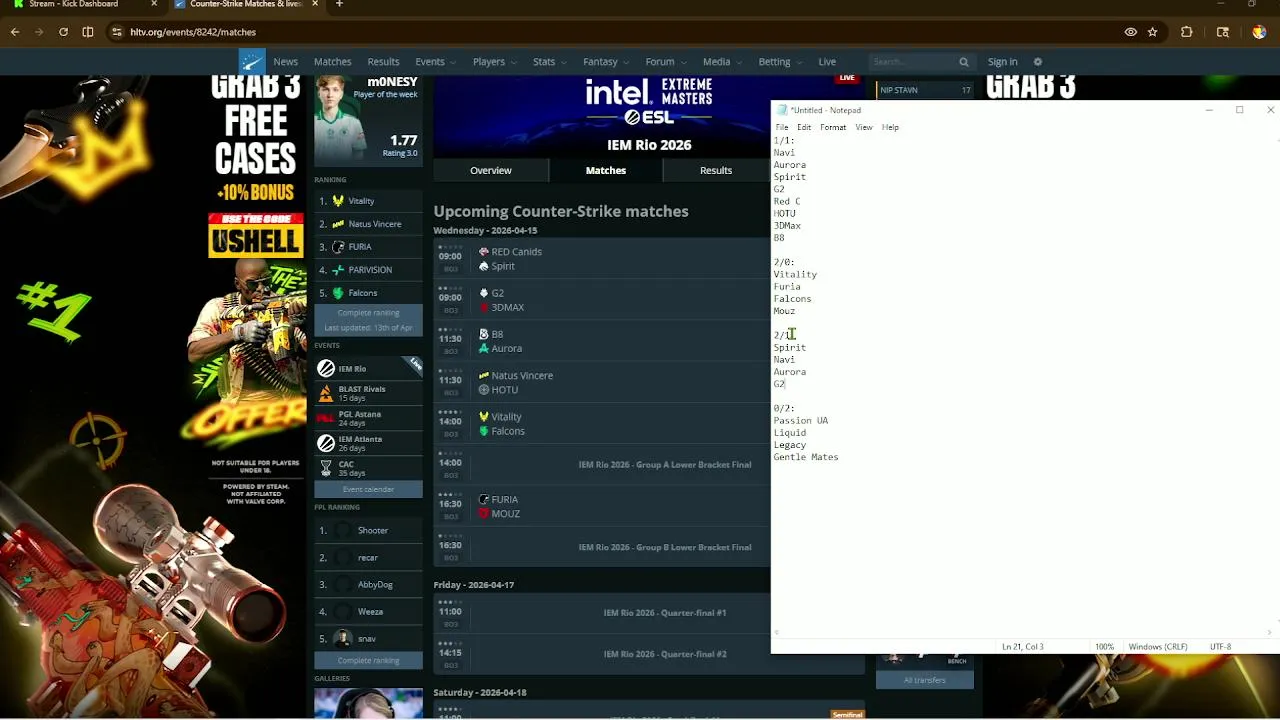Switch to the Overview event tab
Screen dimensions: 1280x720
pos(491,170)
